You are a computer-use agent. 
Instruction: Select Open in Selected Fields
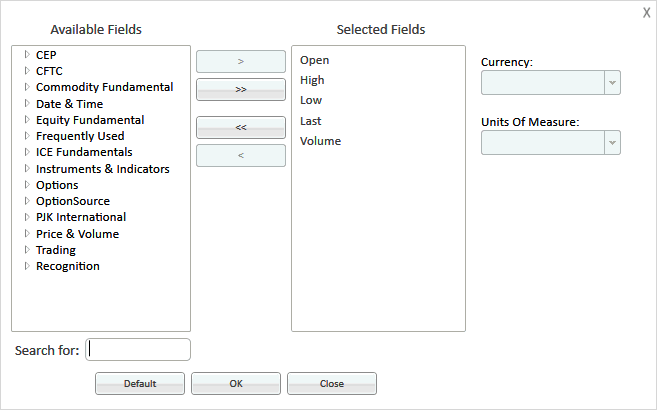pyautogui.click(x=315, y=60)
